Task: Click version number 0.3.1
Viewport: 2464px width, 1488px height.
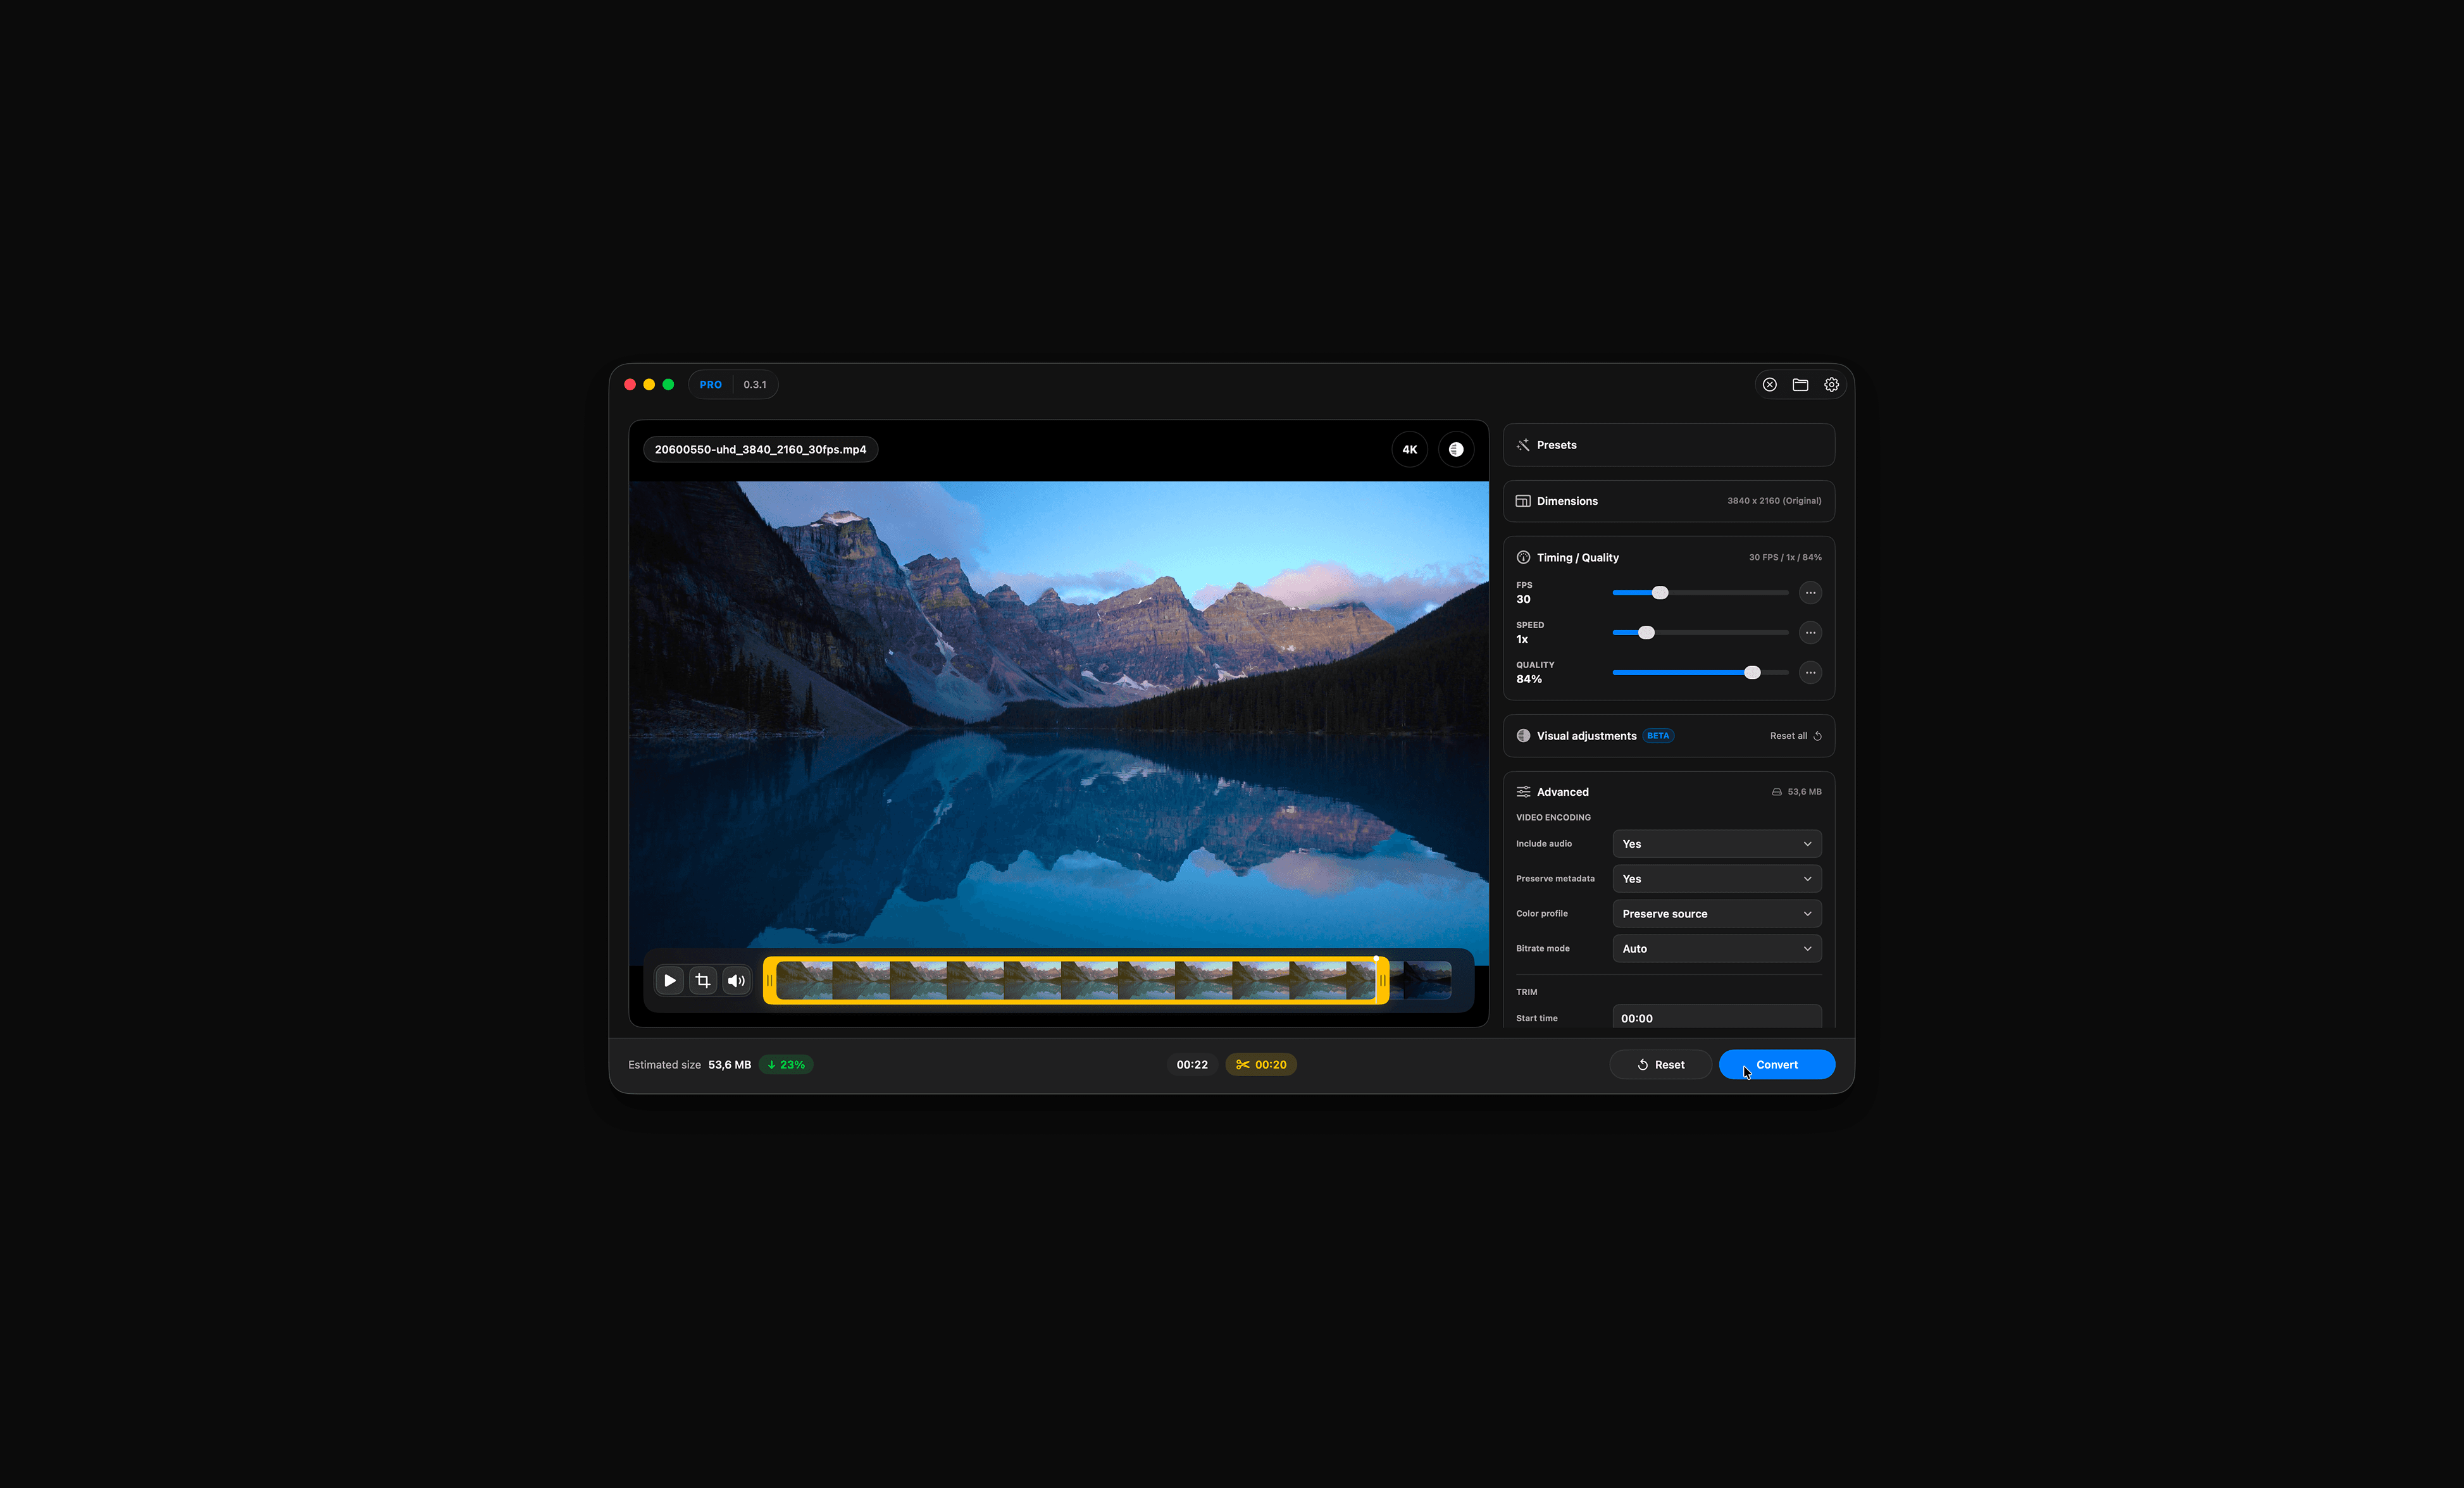Action: click(755, 384)
